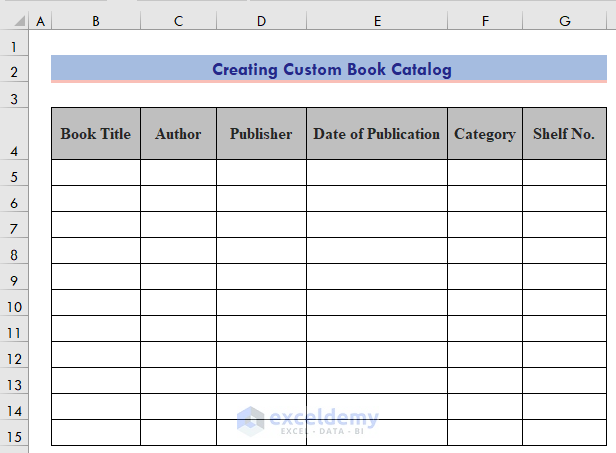
Task: Select column A header
Action: click(40, 21)
